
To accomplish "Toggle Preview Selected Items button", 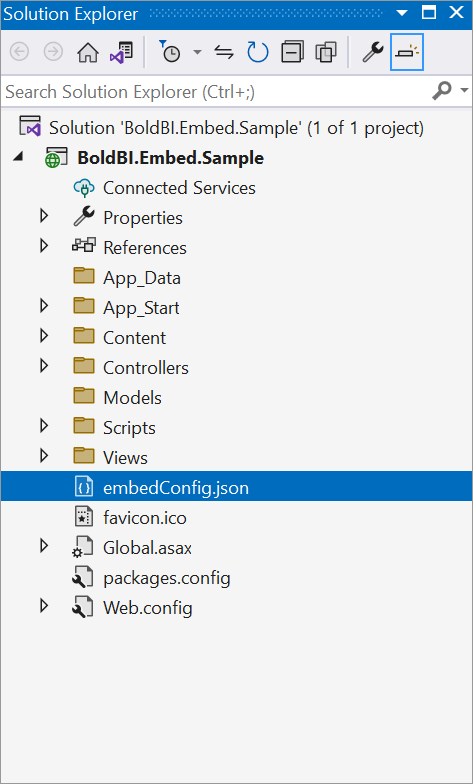I will pyautogui.click(x=407, y=52).
